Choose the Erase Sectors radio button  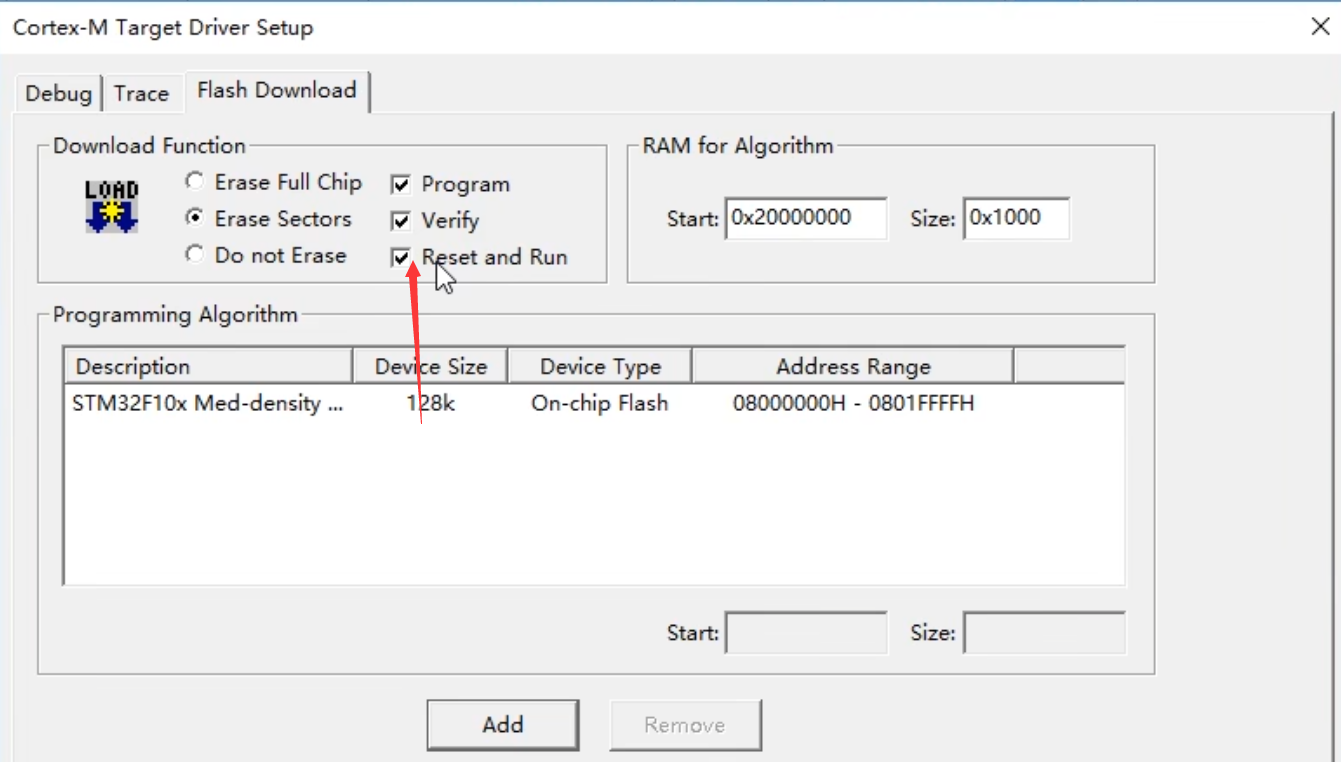tap(195, 218)
